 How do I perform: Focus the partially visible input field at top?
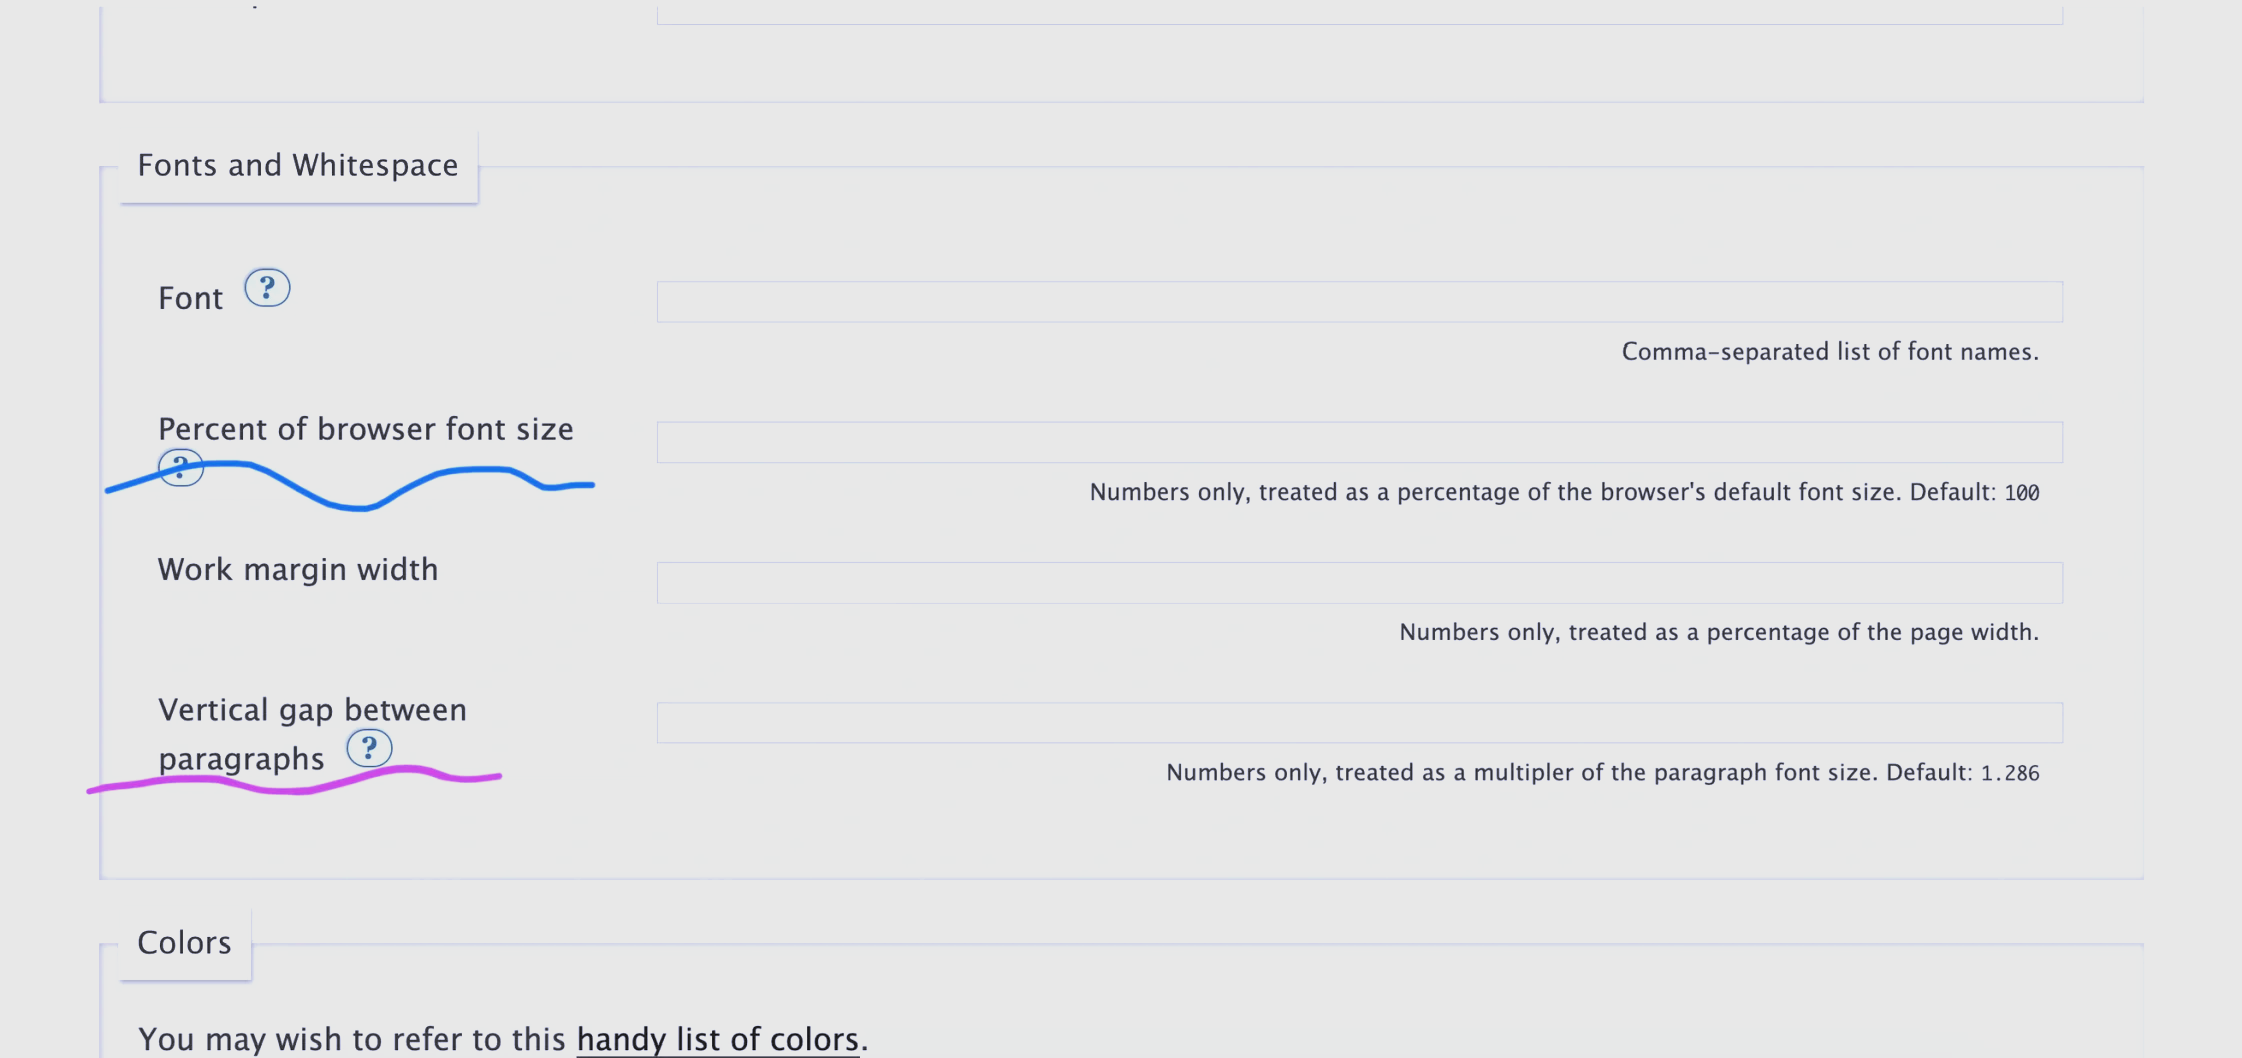(x=1359, y=14)
